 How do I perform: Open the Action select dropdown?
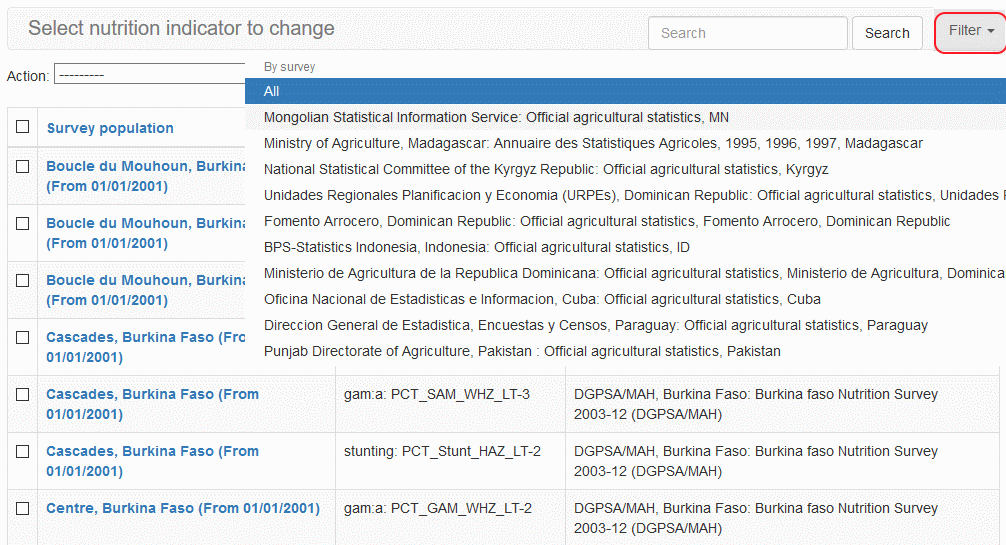(x=150, y=75)
